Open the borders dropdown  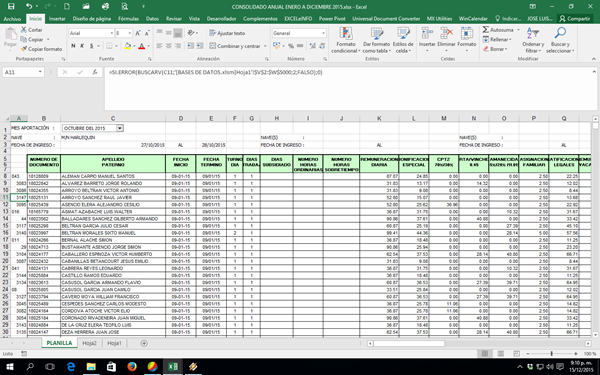pyautogui.click(x=116, y=46)
